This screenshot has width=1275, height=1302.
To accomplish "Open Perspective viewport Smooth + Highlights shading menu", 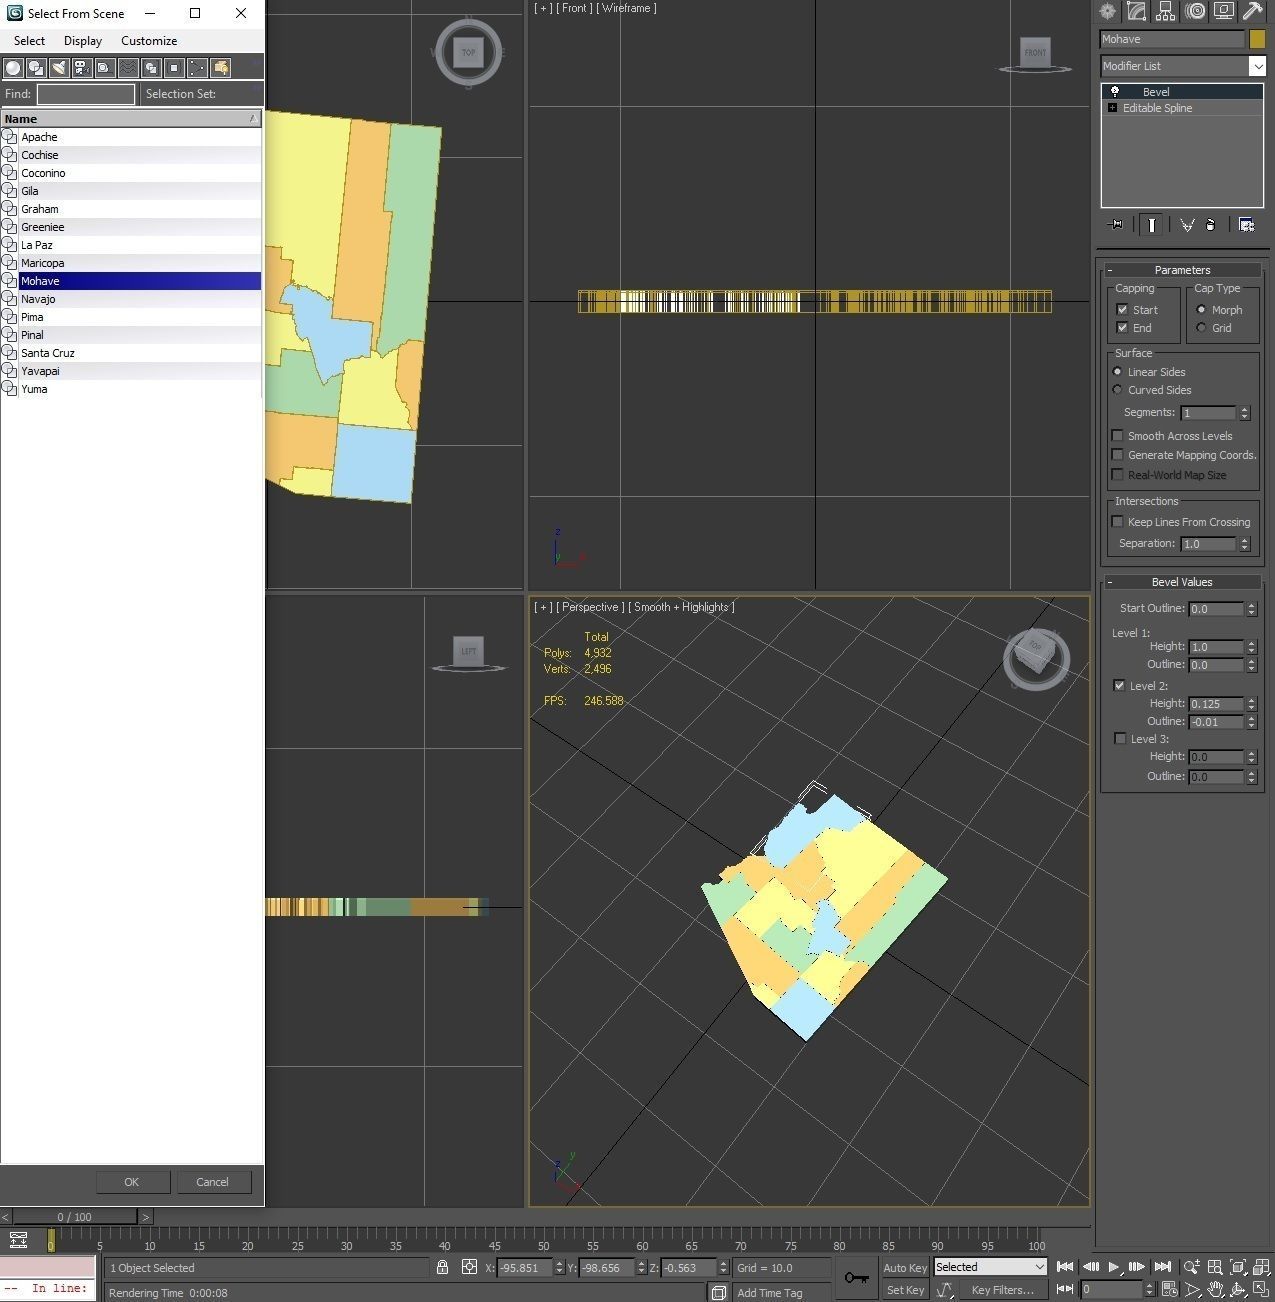I will click(x=684, y=607).
